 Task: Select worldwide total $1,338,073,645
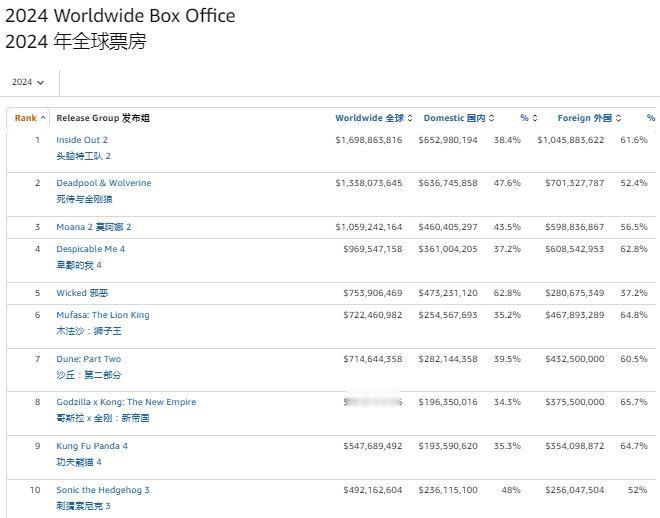(x=369, y=183)
